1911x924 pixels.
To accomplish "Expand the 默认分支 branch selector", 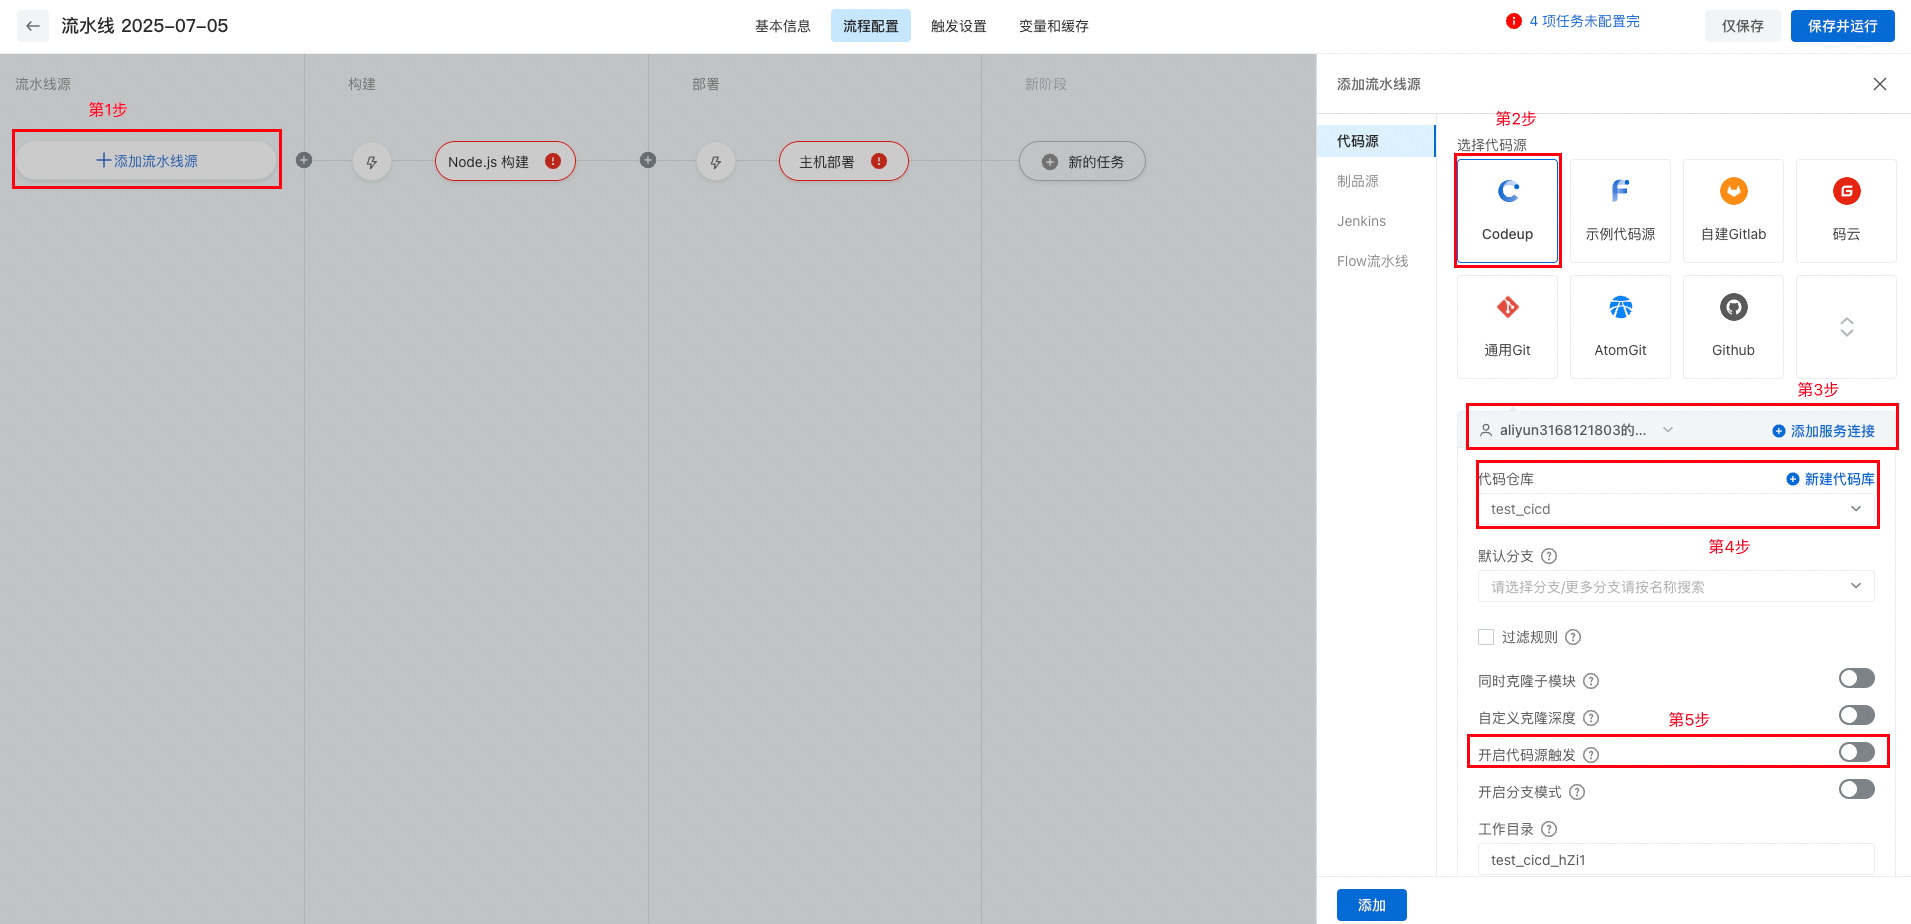I will click(1675, 586).
